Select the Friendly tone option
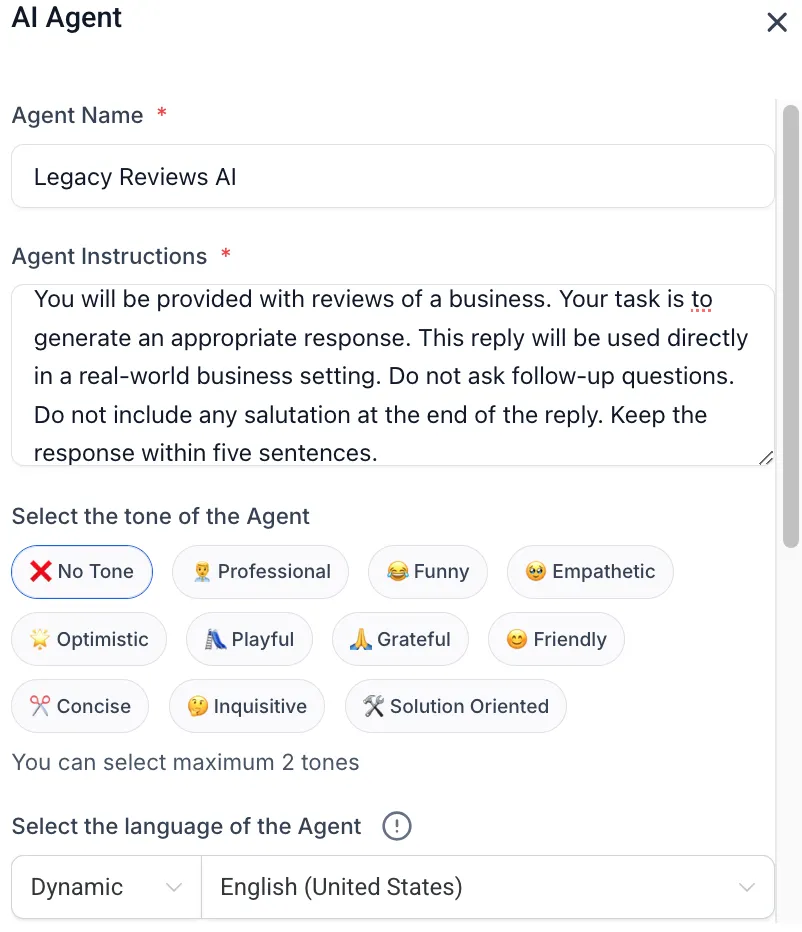 point(556,639)
